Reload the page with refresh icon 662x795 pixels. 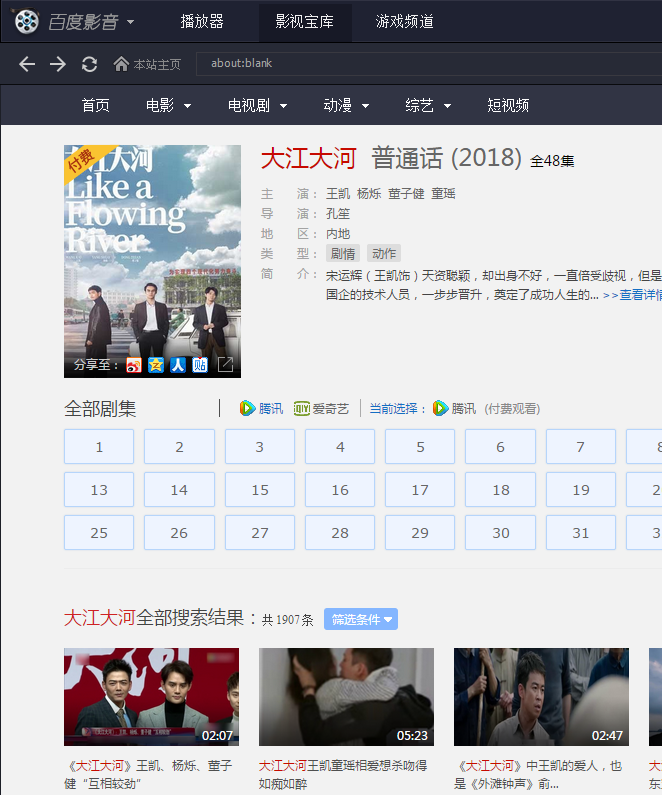pyautogui.click(x=90, y=64)
